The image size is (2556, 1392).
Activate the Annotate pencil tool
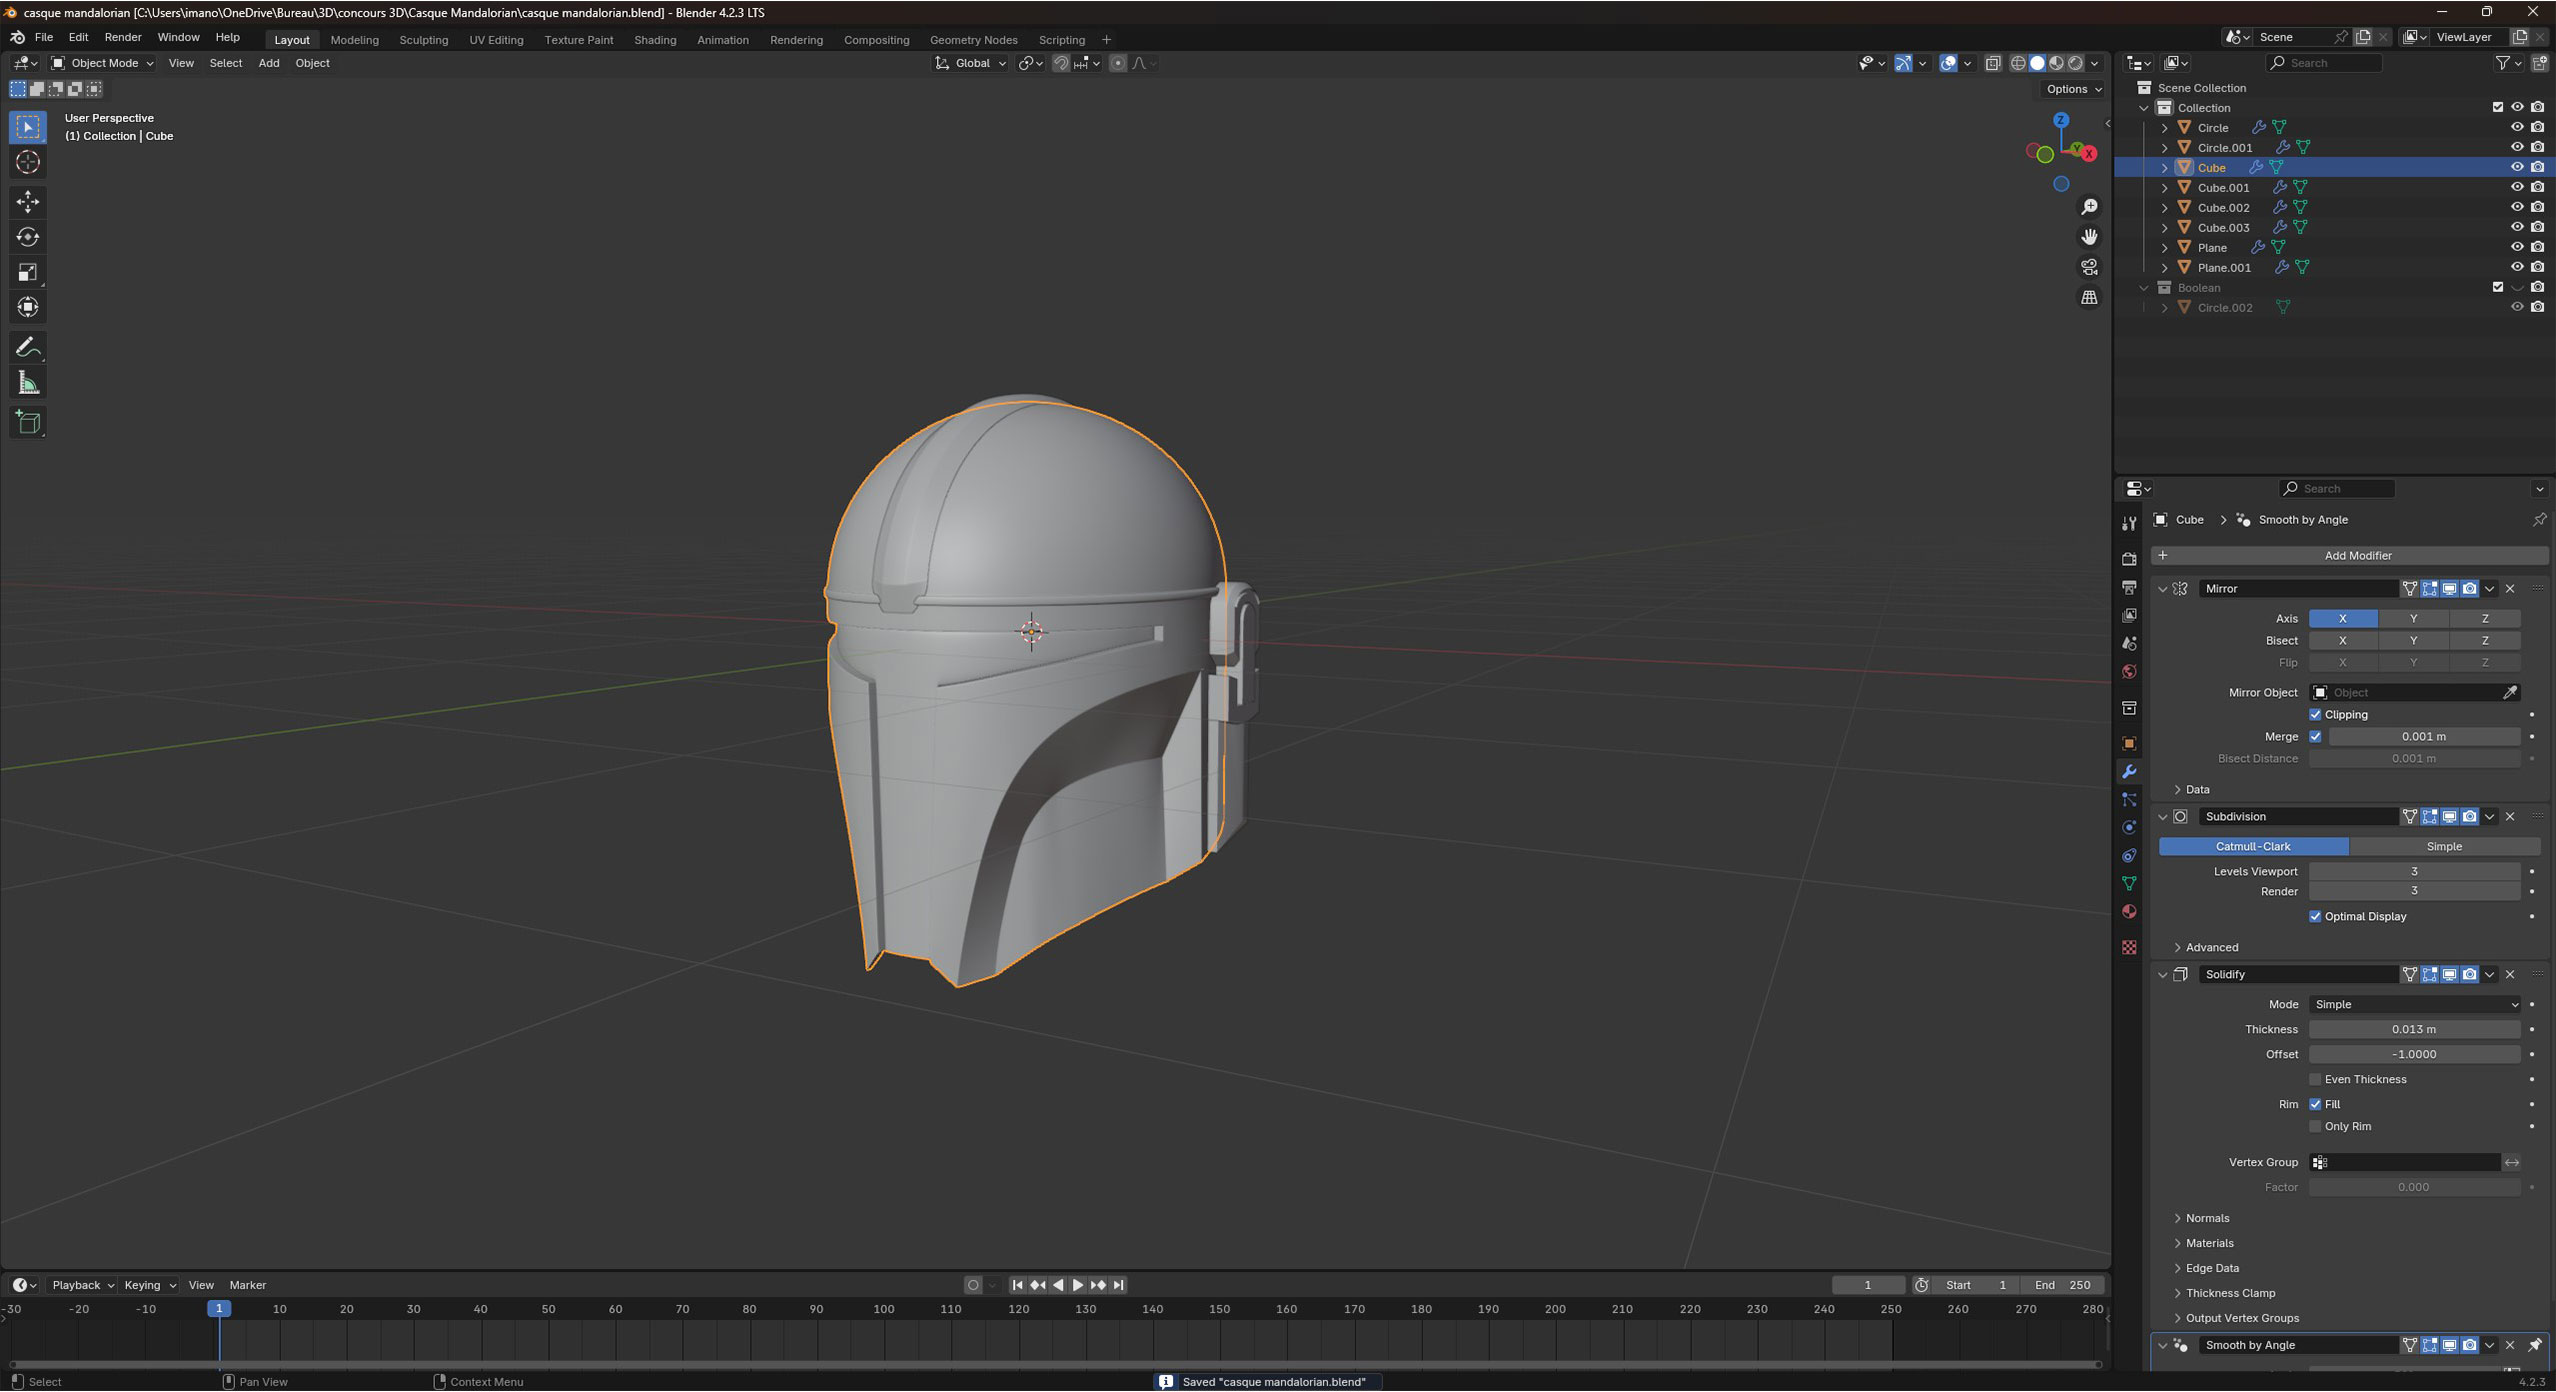click(28, 347)
